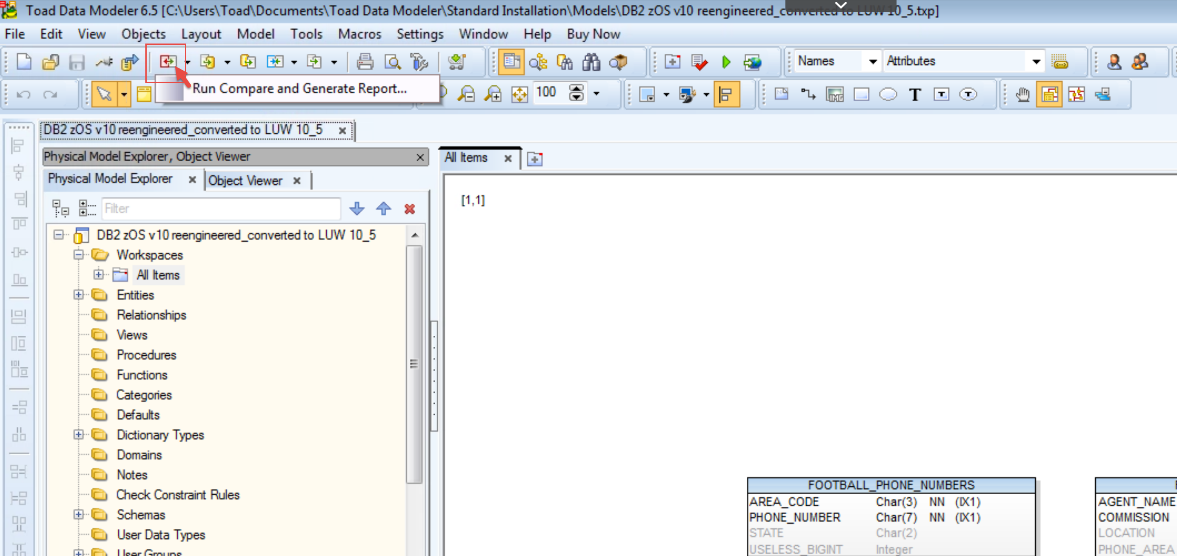Image resolution: width=1177 pixels, height=556 pixels.
Task: Create a new model with New icon
Action: tap(24, 62)
